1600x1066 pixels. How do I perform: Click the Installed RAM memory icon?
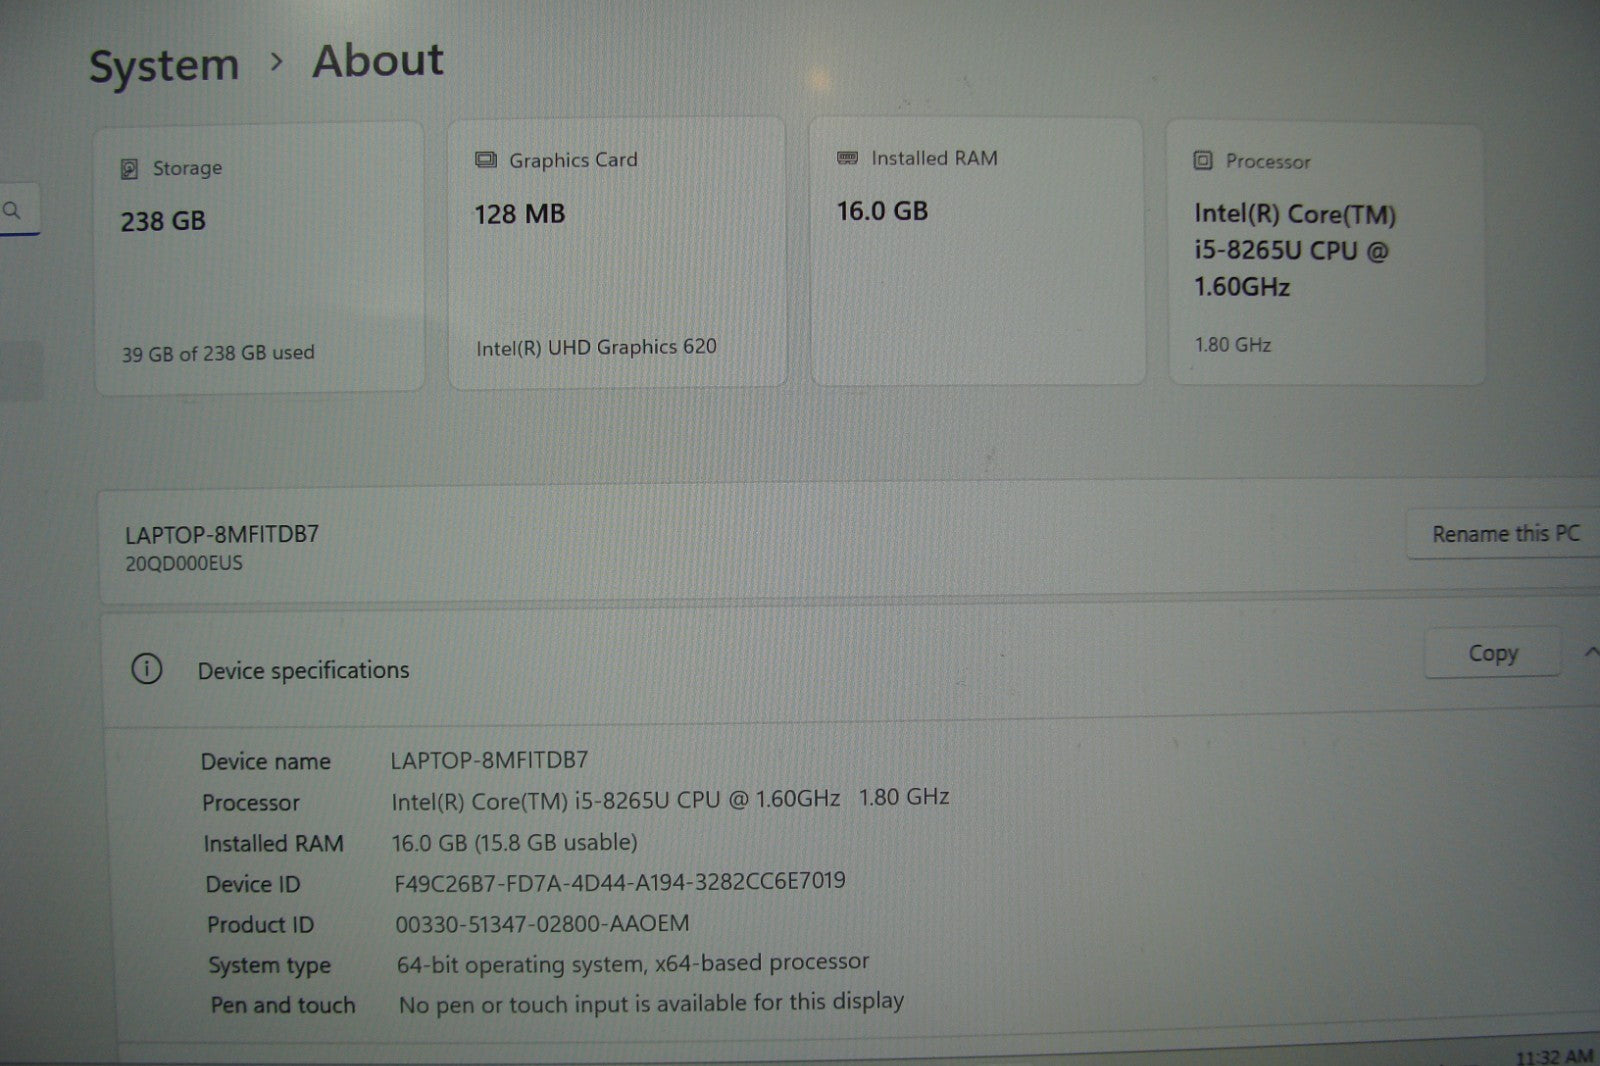pos(847,158)
